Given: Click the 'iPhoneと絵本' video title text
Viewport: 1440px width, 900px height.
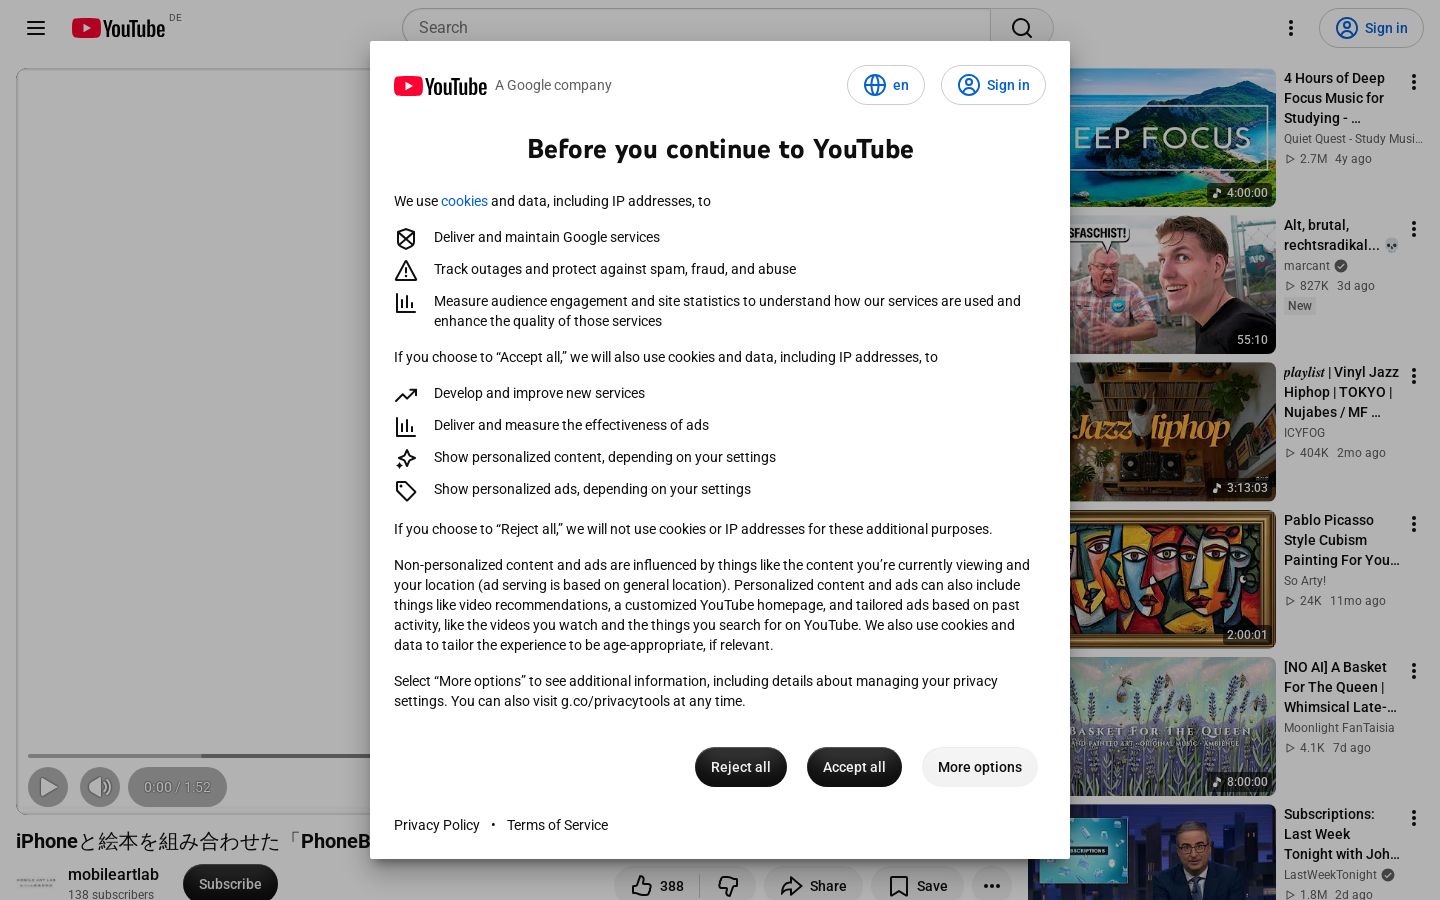Looking at the screenshot, I should (x=193, y=841).
